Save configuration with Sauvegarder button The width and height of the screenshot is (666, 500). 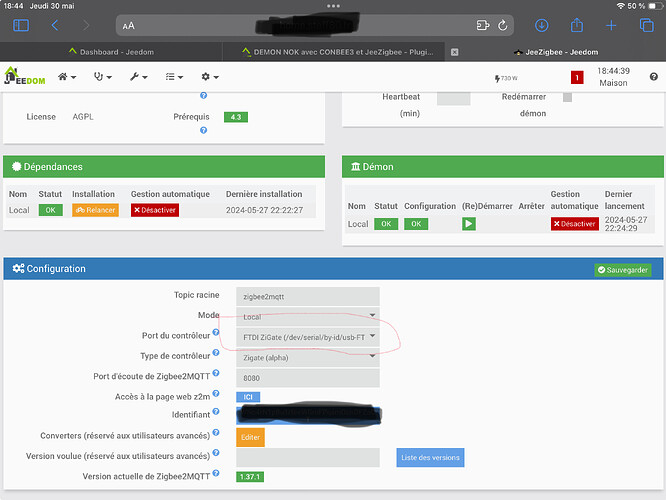(623, 270)
